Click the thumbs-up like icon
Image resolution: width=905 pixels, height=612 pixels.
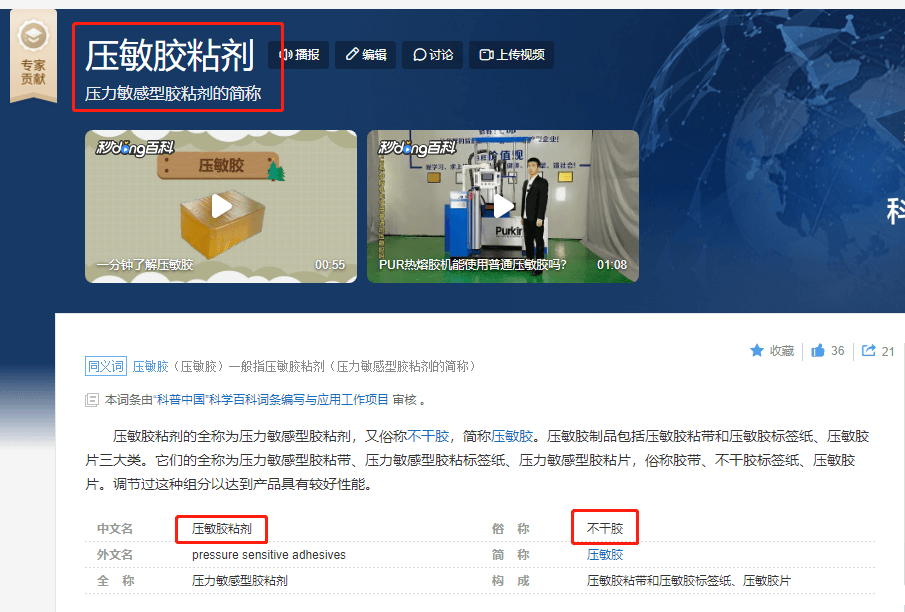818,351
